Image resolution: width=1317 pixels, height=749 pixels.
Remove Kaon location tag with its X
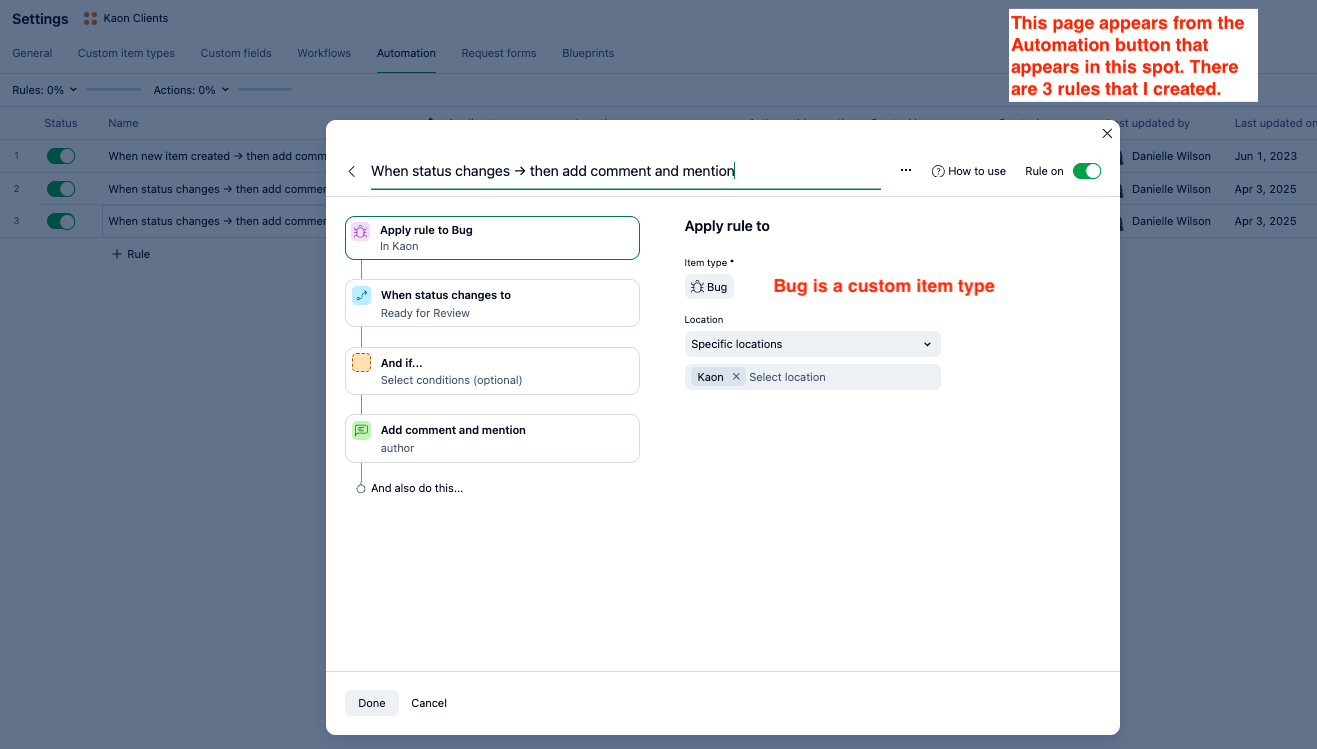[736, 377]
